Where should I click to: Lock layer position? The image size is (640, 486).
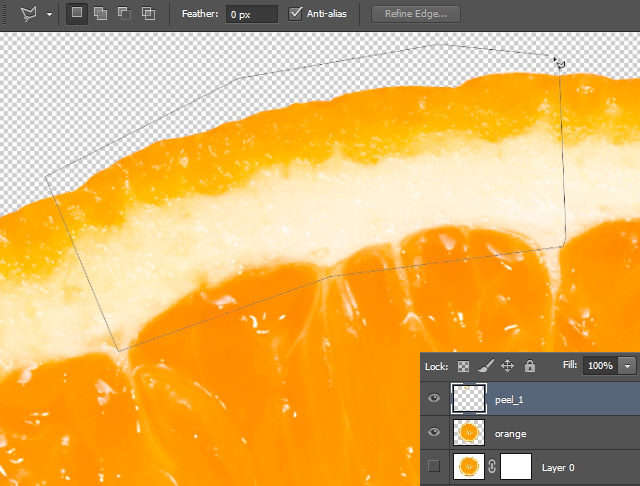click(507, 366)
